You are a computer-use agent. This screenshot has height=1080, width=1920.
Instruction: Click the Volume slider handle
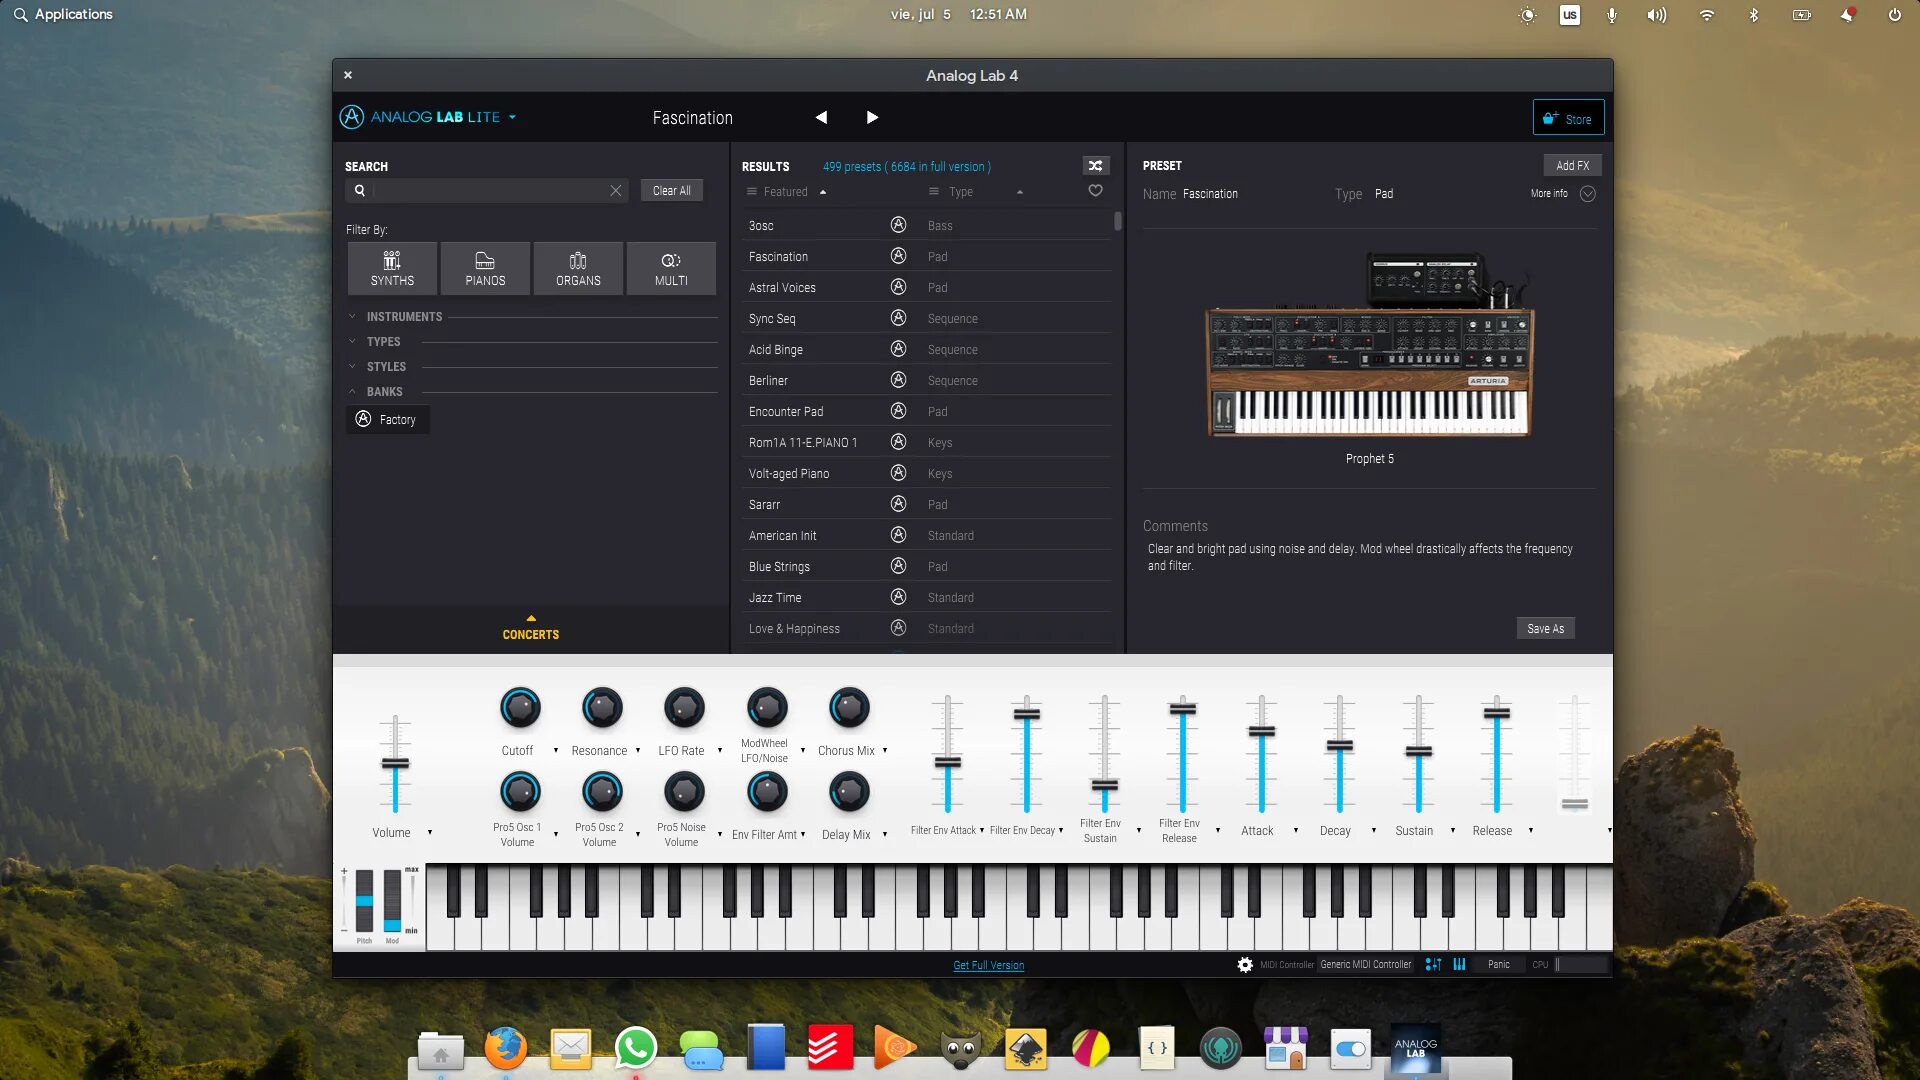[395, 764]
